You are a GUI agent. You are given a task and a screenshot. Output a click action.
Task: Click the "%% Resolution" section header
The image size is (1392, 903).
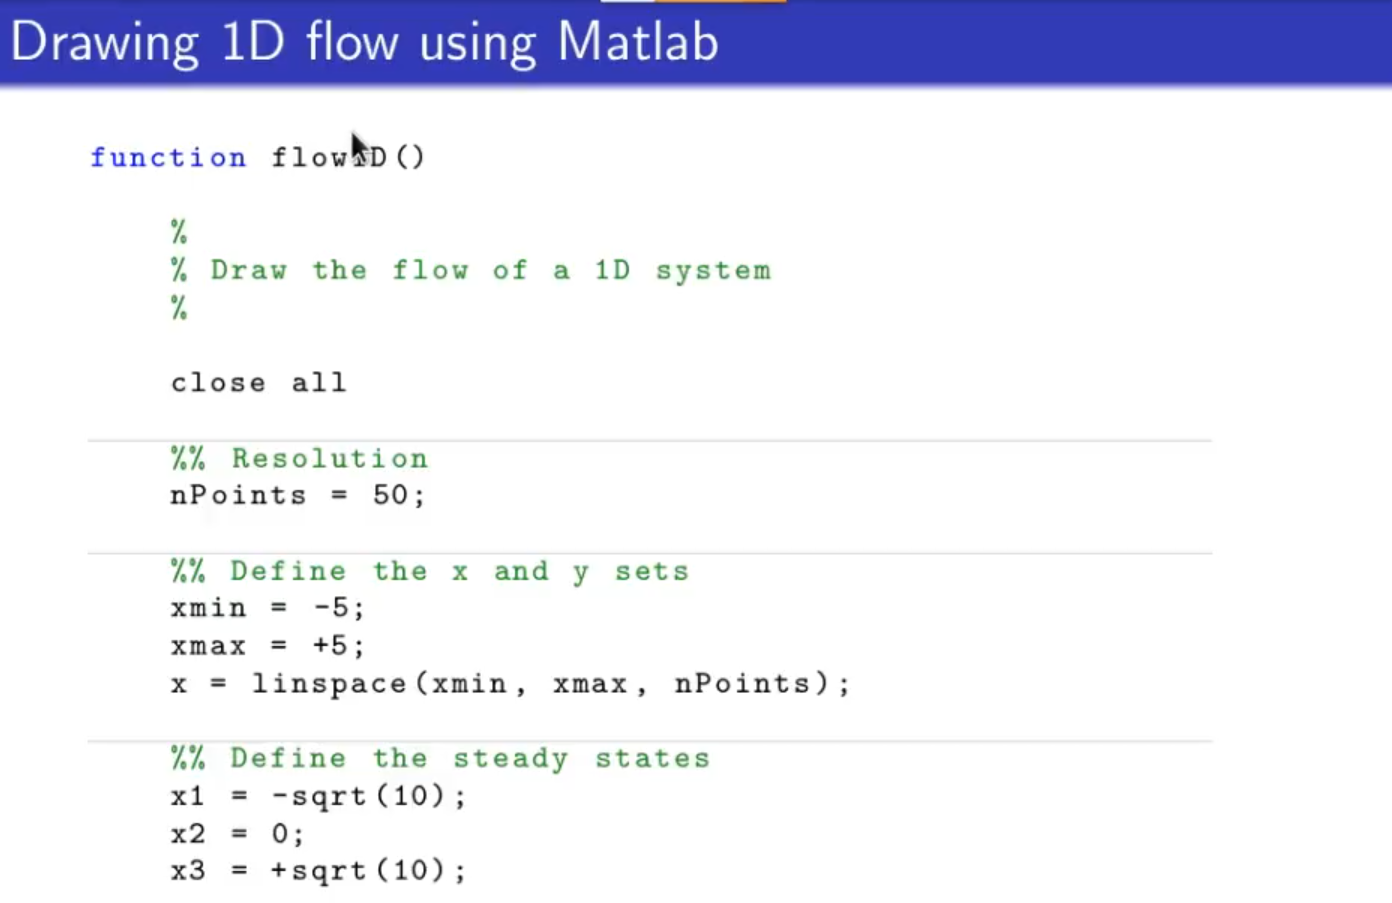point(299,459)
